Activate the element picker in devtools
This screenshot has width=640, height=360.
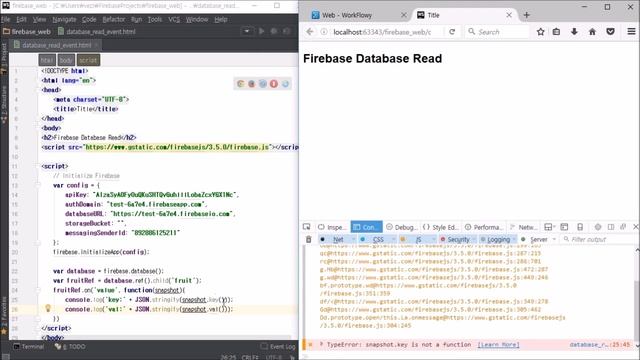(x=307, y=227)
